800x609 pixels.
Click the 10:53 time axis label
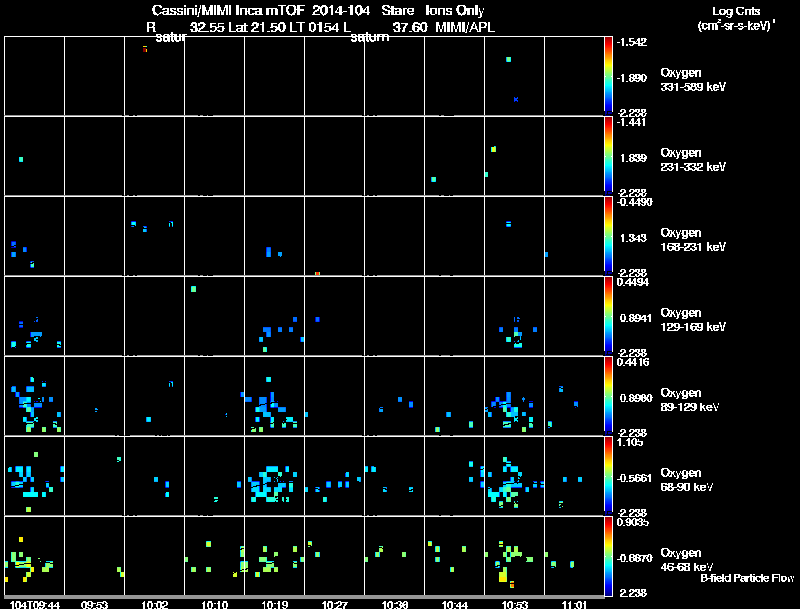pos(515,605)
